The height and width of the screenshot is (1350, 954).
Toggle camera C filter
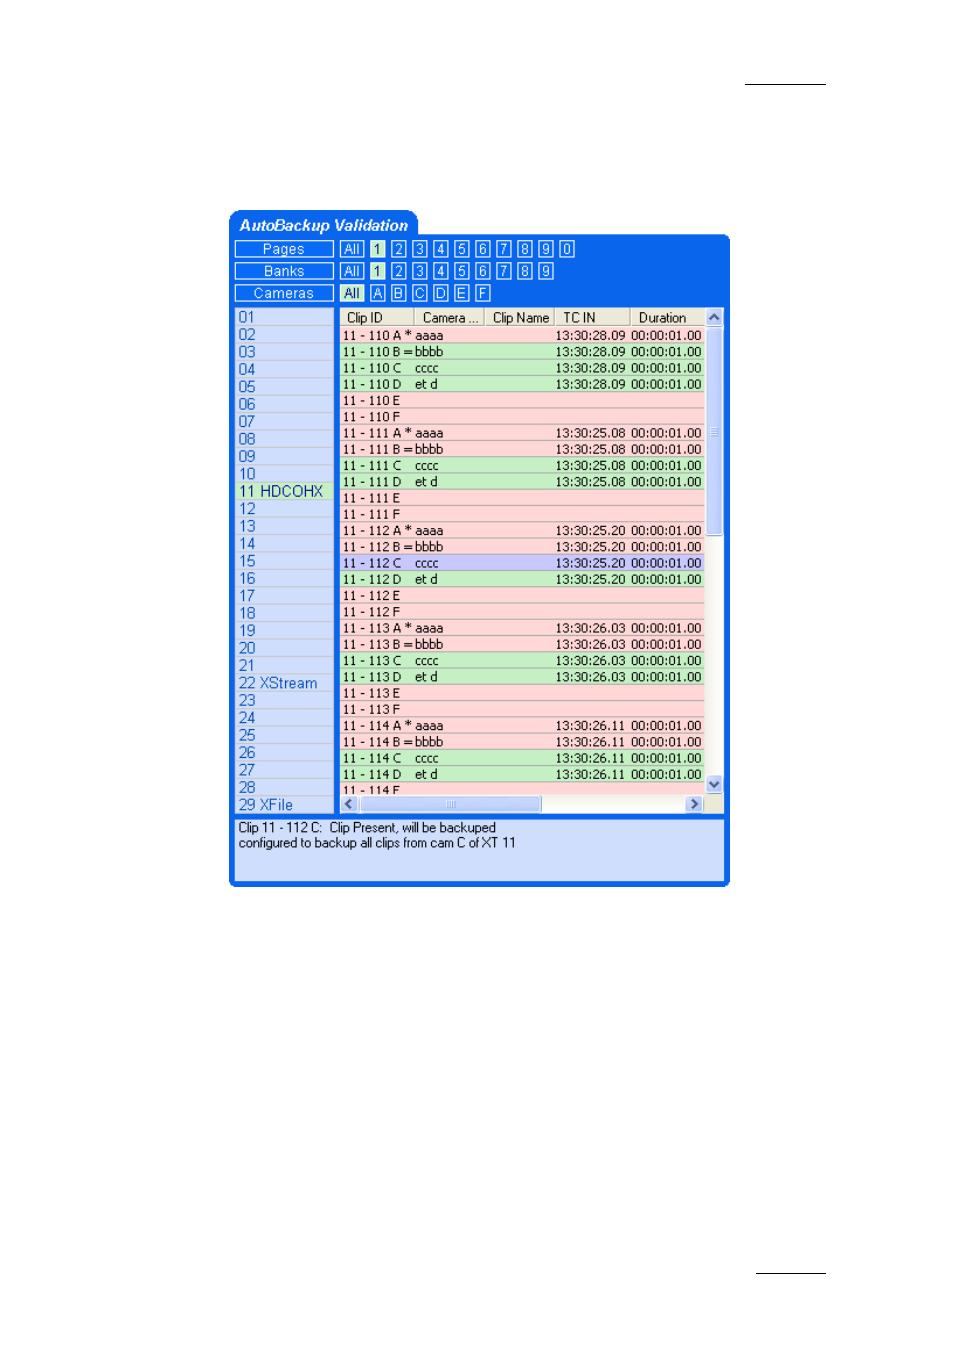[420, 293]
